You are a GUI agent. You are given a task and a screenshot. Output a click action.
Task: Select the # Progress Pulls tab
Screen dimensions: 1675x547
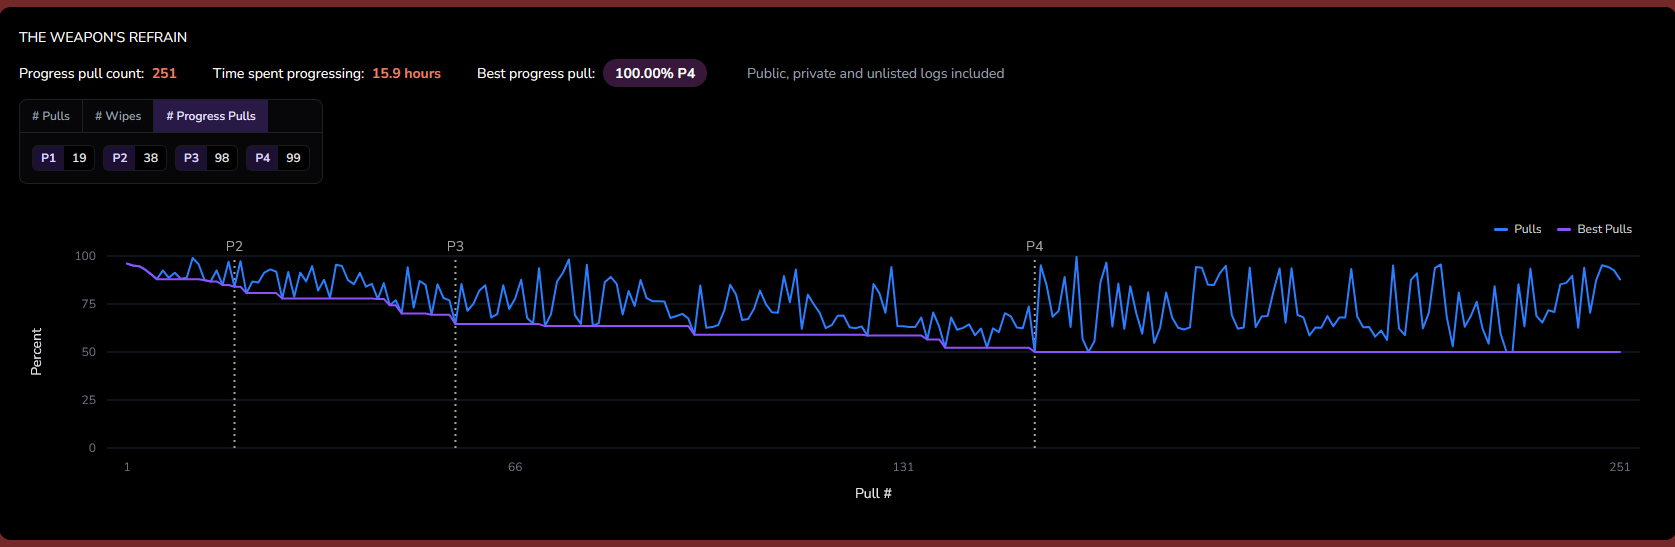[x=211, y=116]
